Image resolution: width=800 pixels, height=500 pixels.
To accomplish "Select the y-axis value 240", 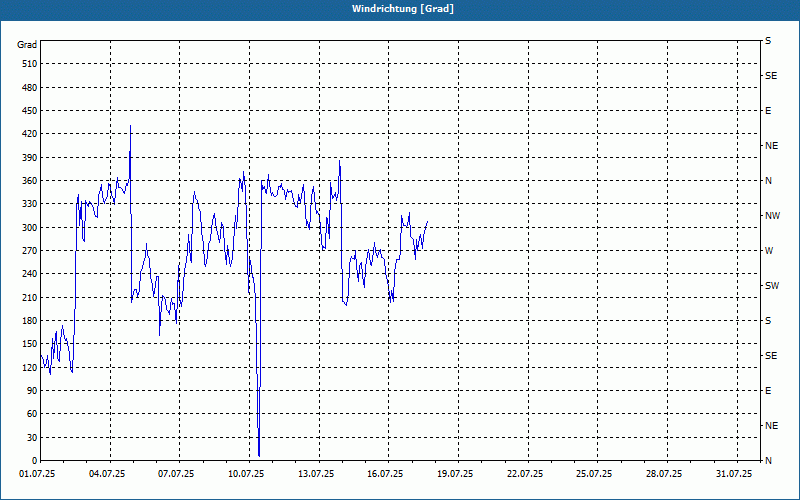I will coord(30,274).
